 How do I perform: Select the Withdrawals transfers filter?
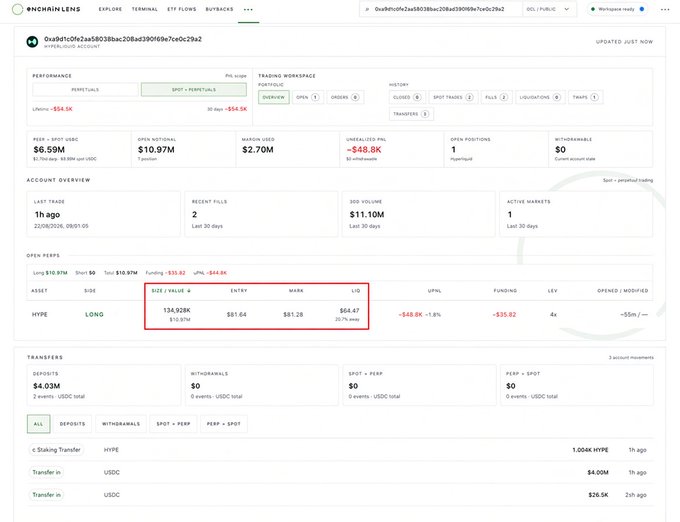pos(121,424)
